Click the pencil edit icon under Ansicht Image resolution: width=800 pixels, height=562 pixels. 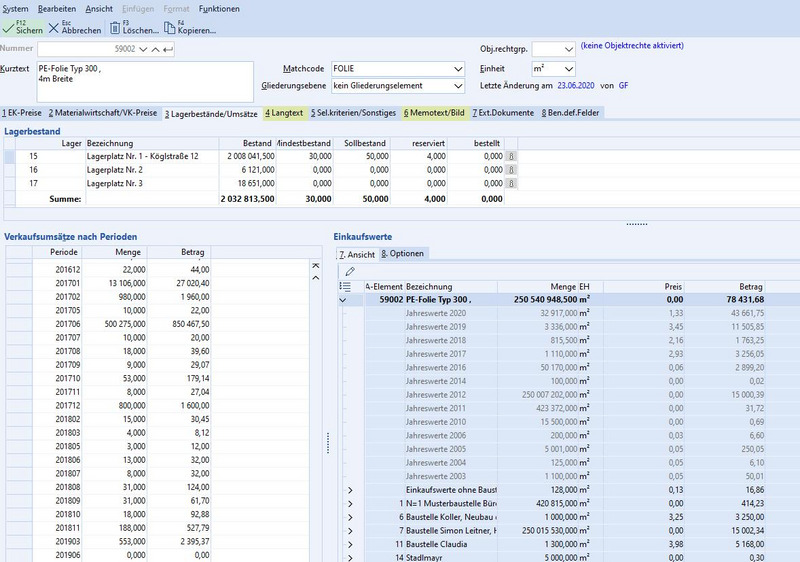tap(350, 271)
